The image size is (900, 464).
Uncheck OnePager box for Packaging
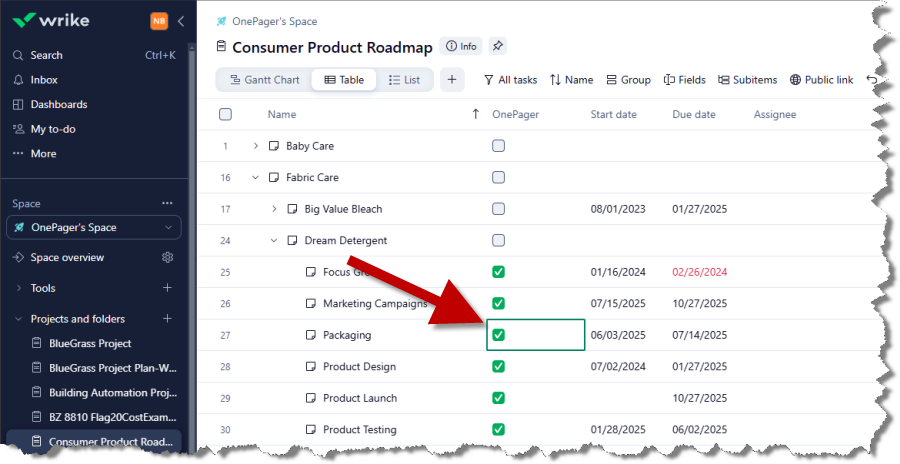pos(498,335)
